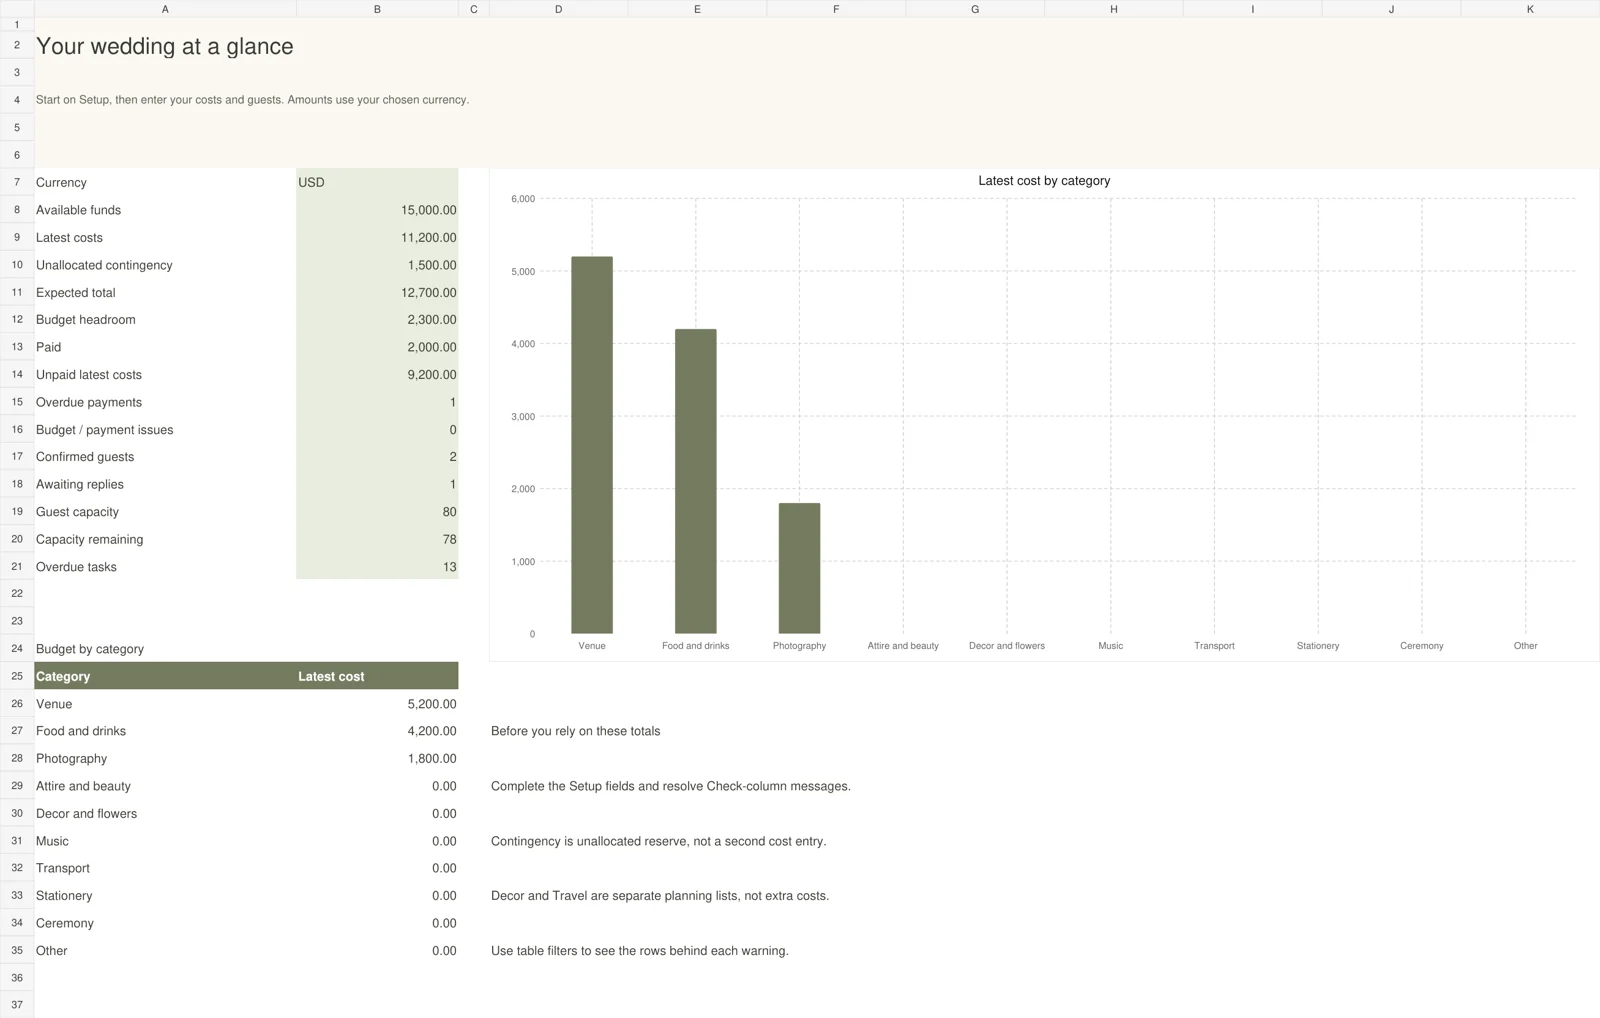Click the 'Budget by category' heading
Viewport: 1600px width, 1018px height.
(90, 649)
